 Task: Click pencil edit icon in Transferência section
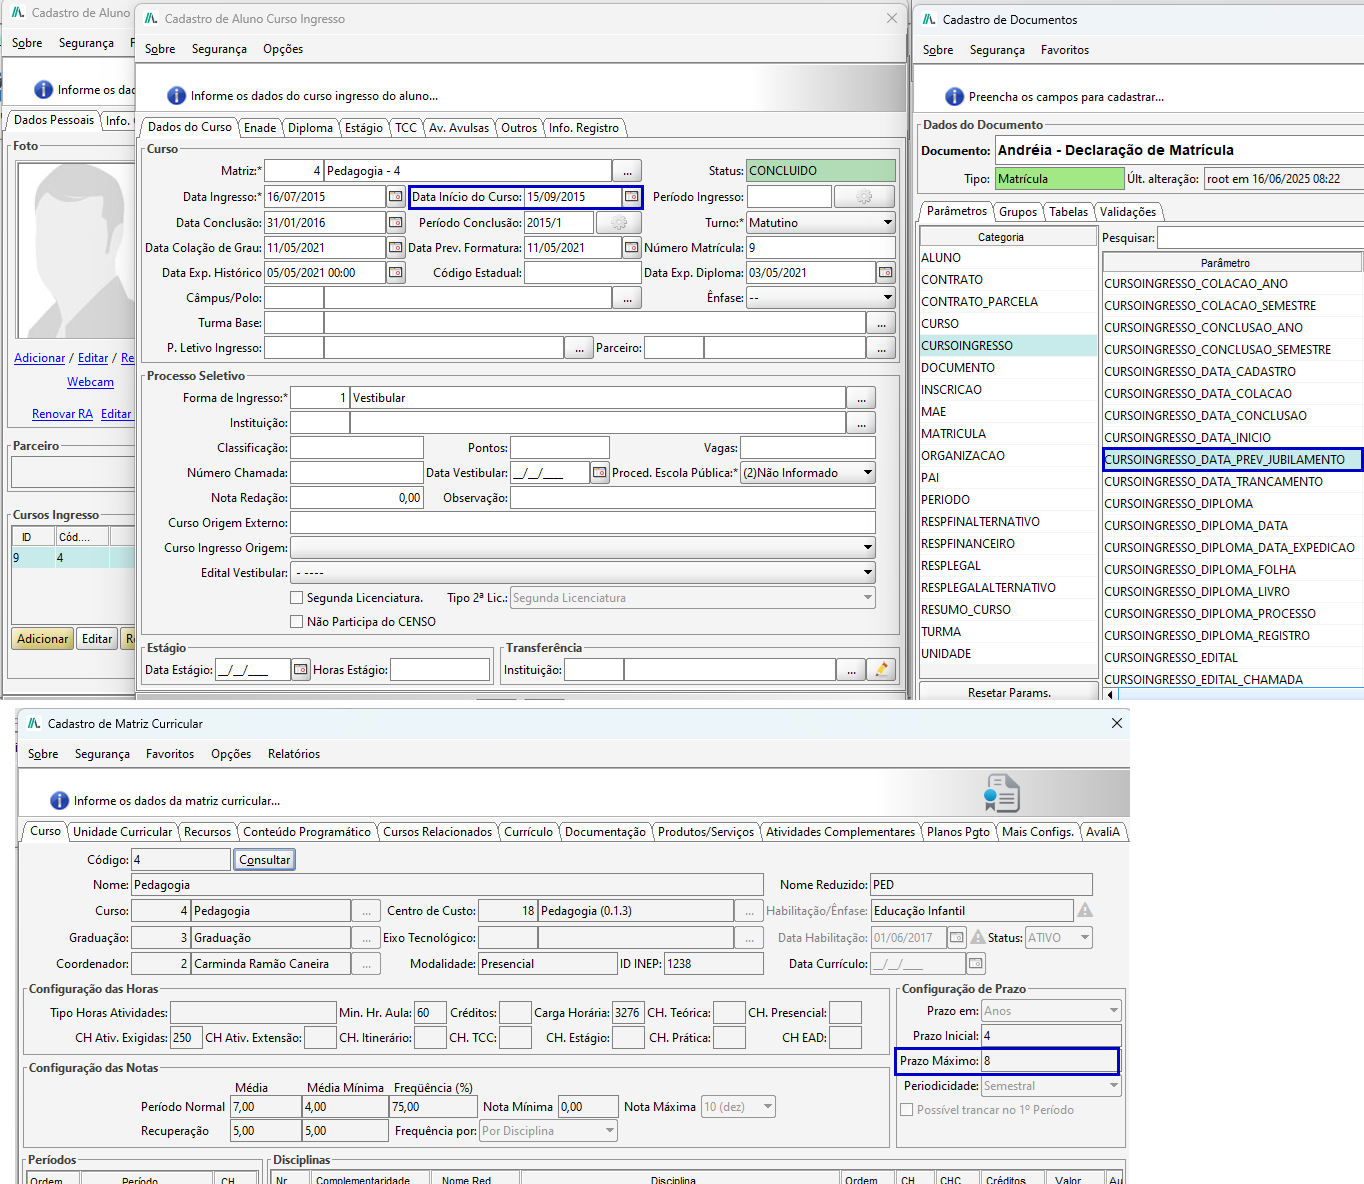881,670
